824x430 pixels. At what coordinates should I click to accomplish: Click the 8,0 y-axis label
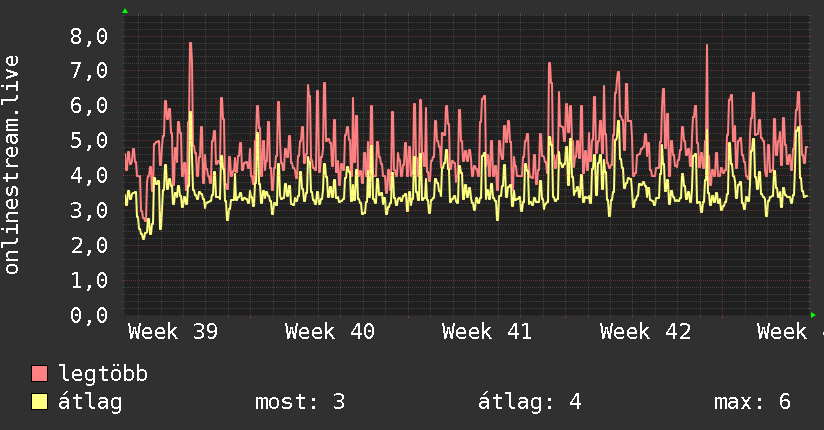[x=89, y=36]
